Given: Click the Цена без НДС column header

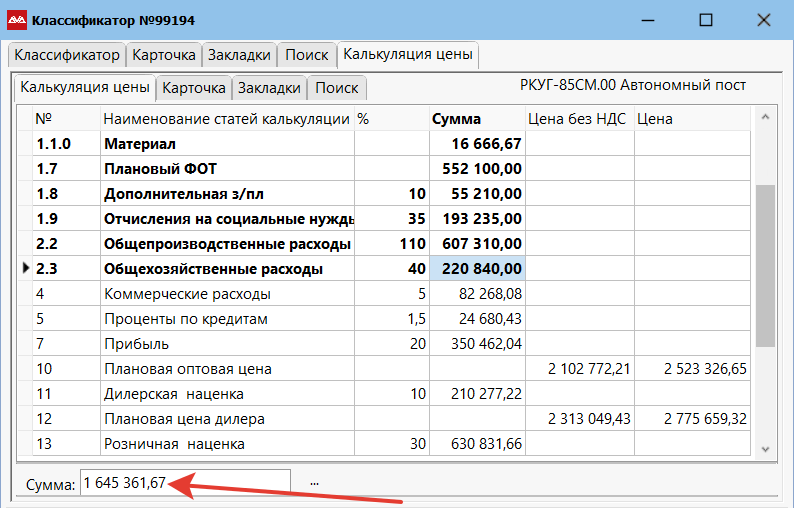Looking at the screenshot, I should (577, 119).
